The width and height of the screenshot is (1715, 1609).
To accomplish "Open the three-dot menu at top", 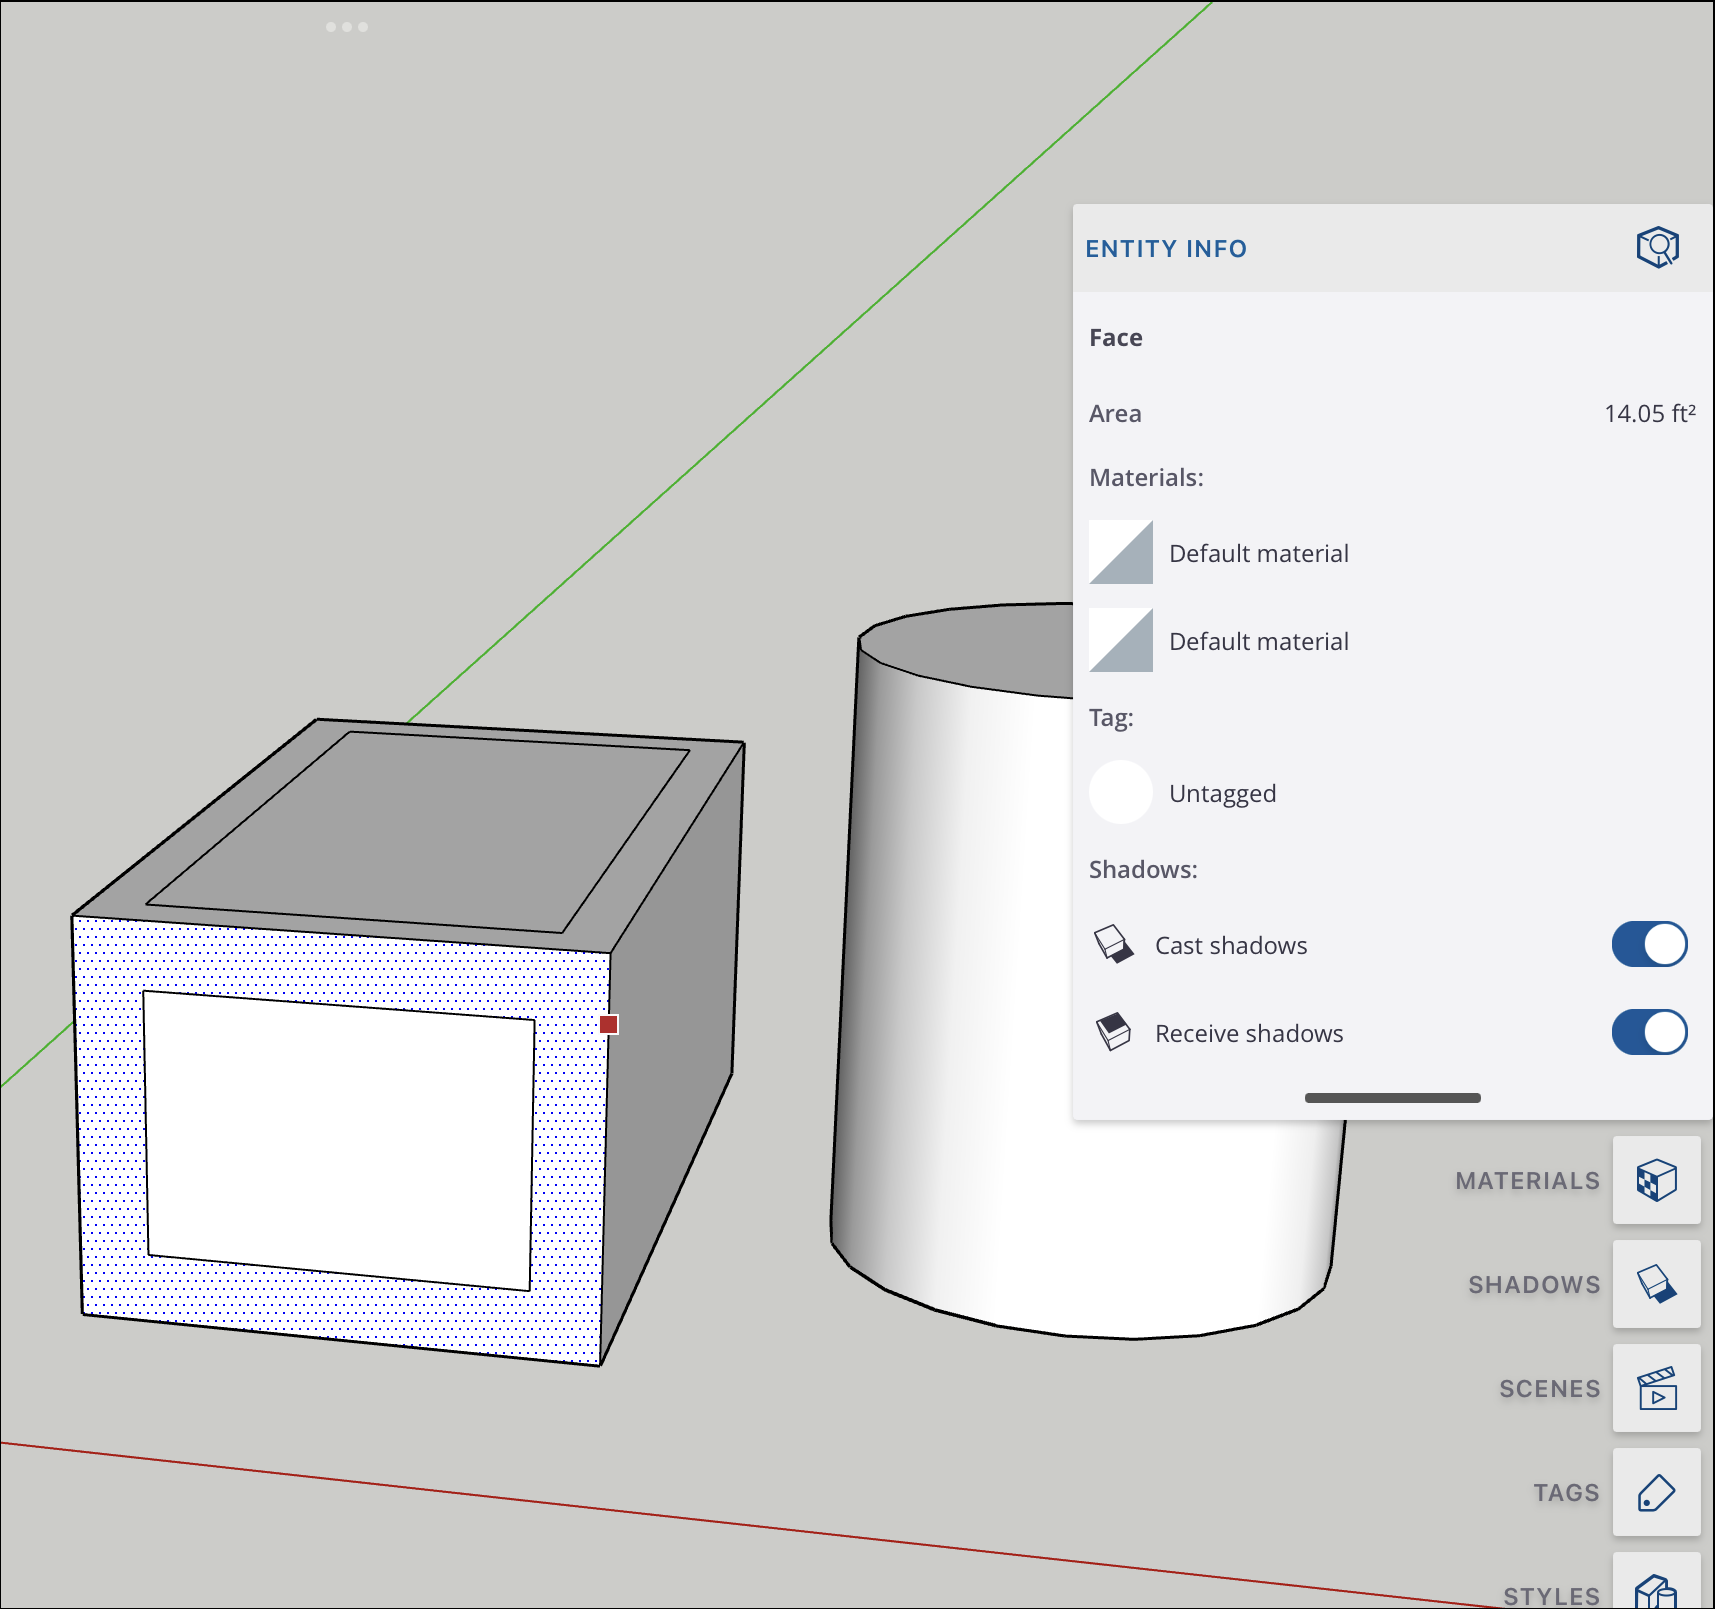I will [347, 27].
